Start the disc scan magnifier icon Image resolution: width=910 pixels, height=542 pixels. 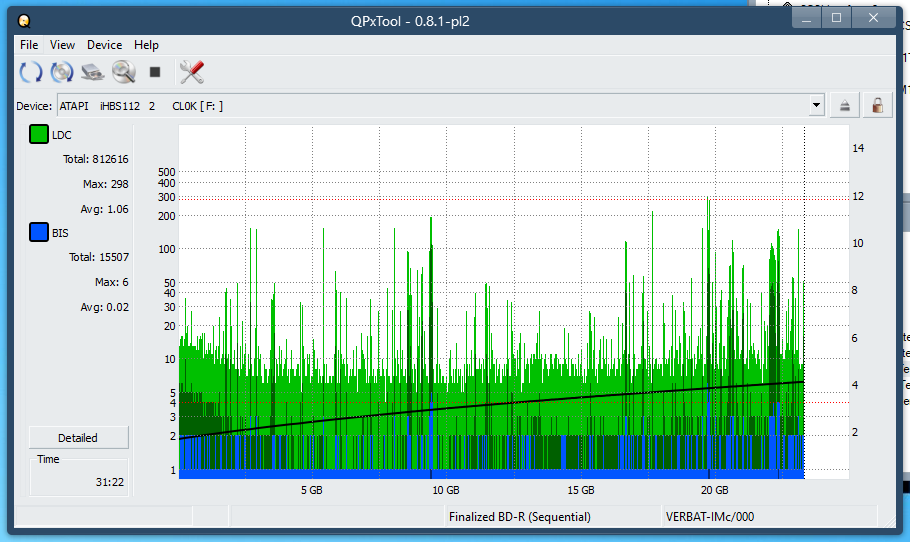[x=124, y=72]
